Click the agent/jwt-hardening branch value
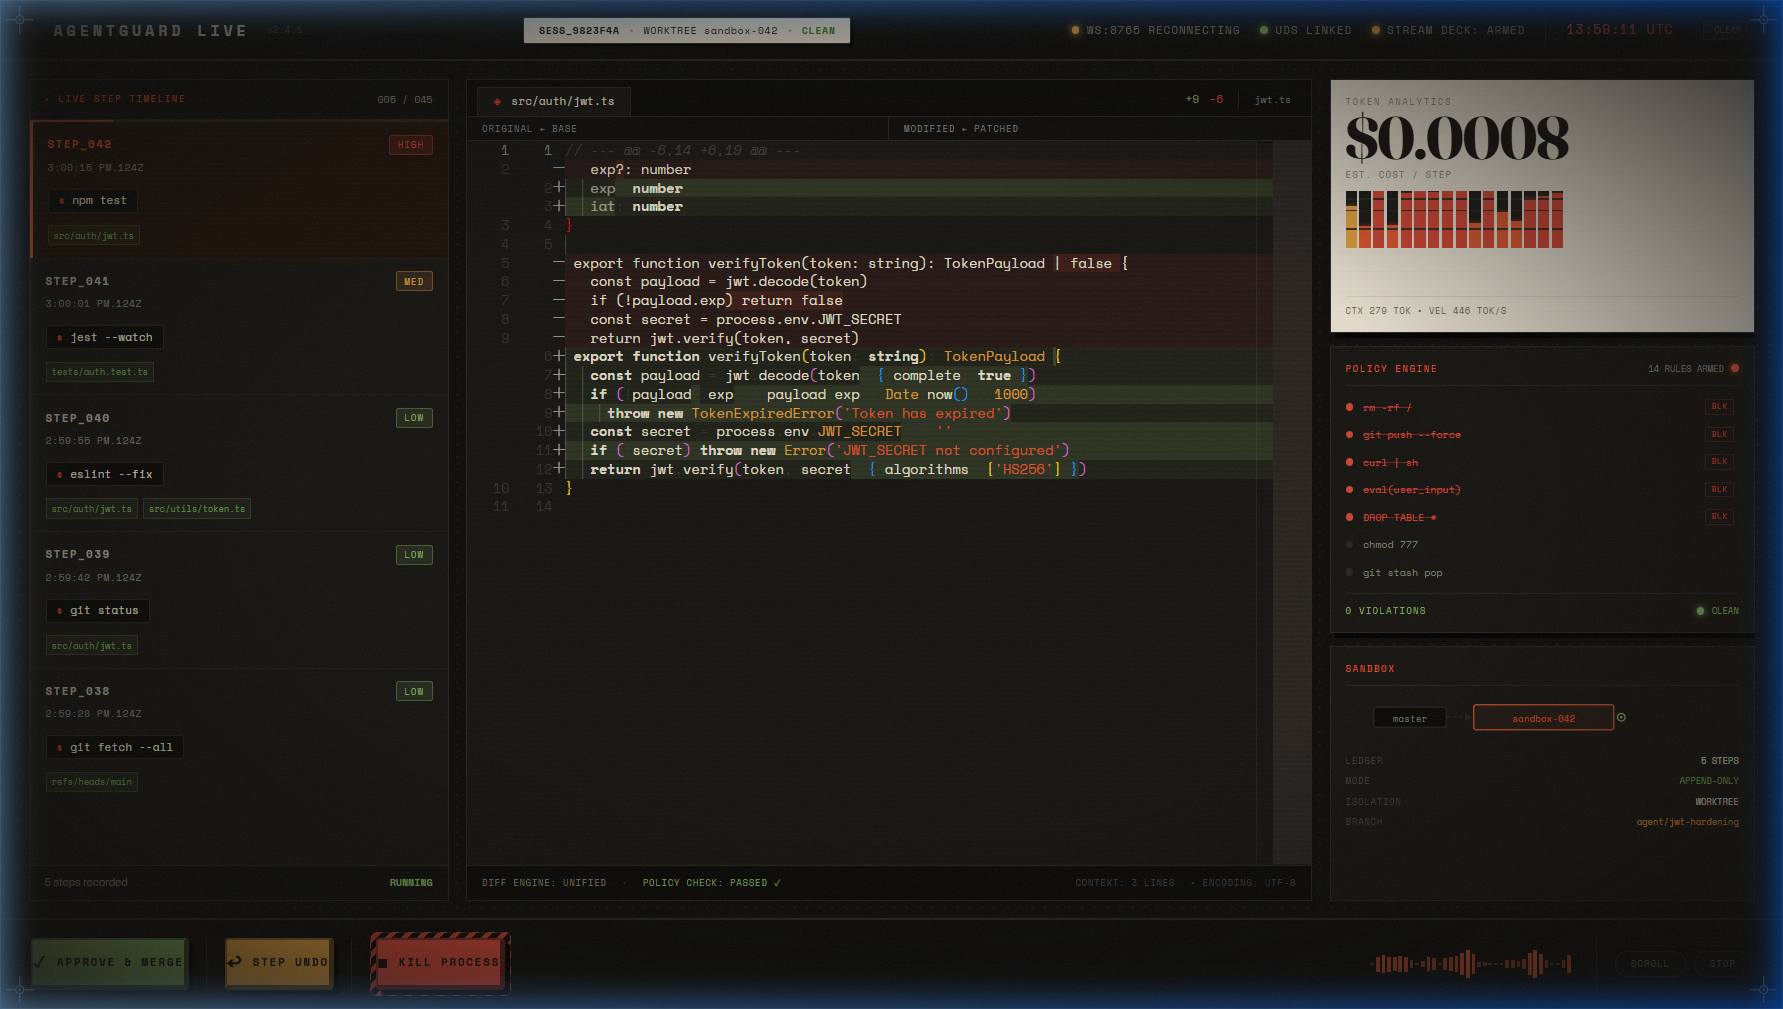1783x1009 pixels. tap(1687, 822)
